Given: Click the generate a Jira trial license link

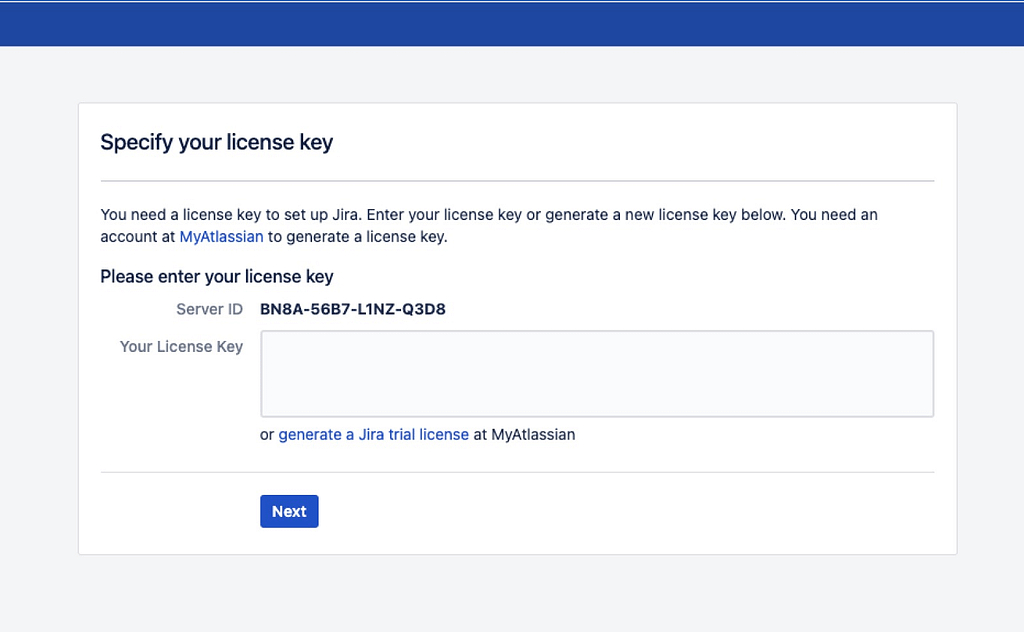Looking at the screenshot, I should point(374,434).
